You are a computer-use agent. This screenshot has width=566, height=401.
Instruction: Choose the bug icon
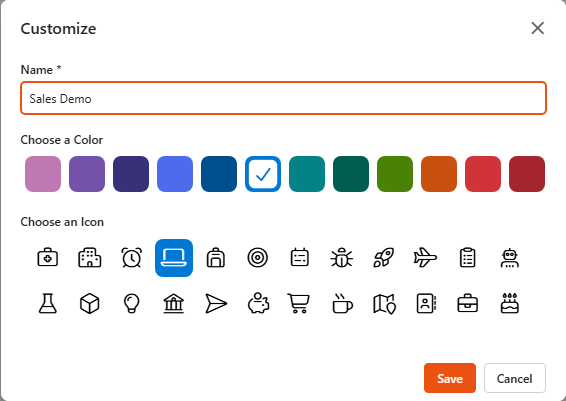tap(341, 258)
